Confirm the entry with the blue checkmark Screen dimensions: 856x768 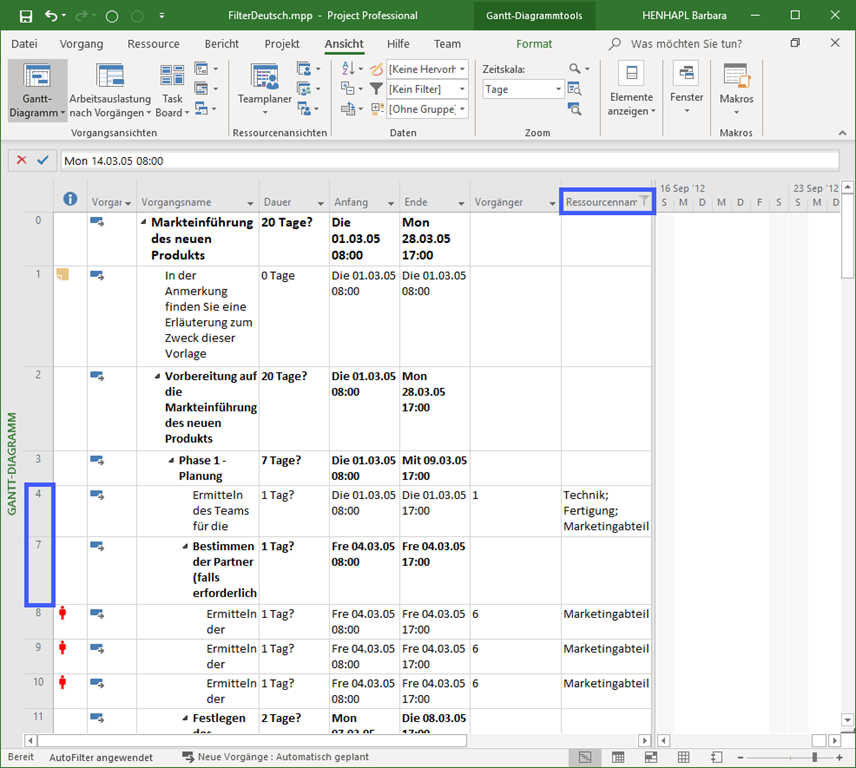click(43, 160)
